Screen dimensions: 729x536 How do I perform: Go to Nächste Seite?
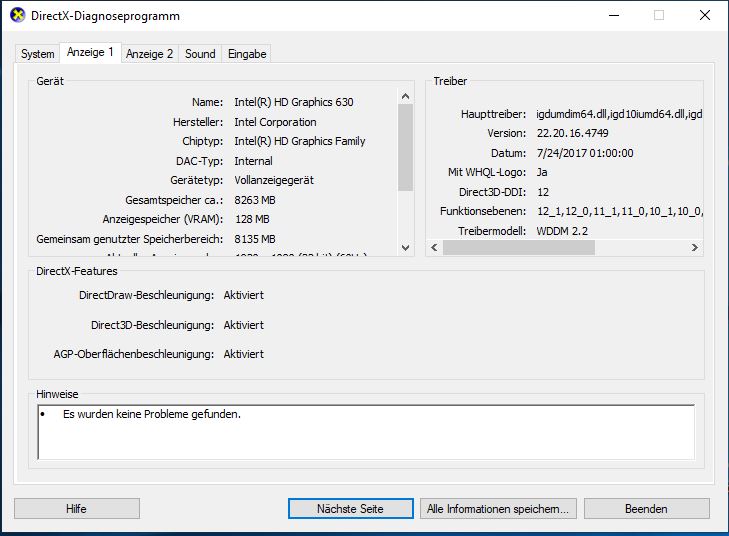tap(351, 509)
